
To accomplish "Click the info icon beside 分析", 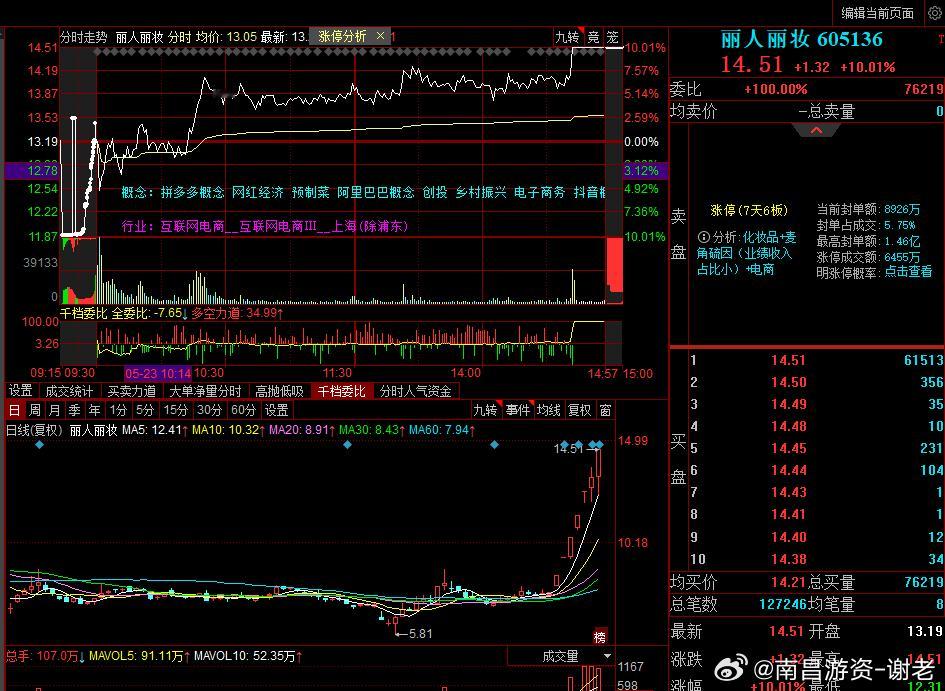I will pos(703,237).
